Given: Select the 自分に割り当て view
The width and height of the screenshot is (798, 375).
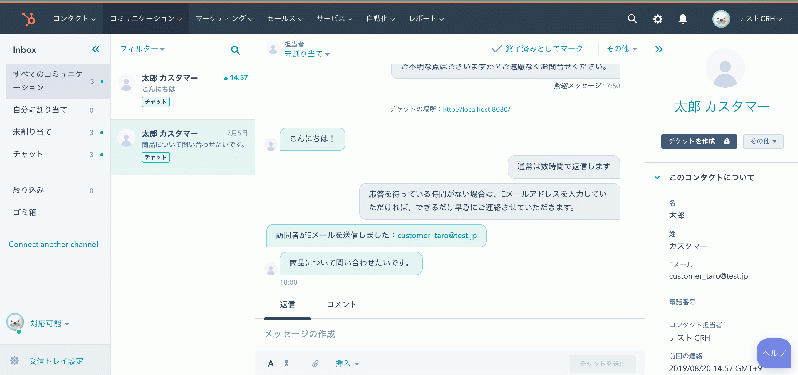Looking at the screenshot, I should coord(55,109).
